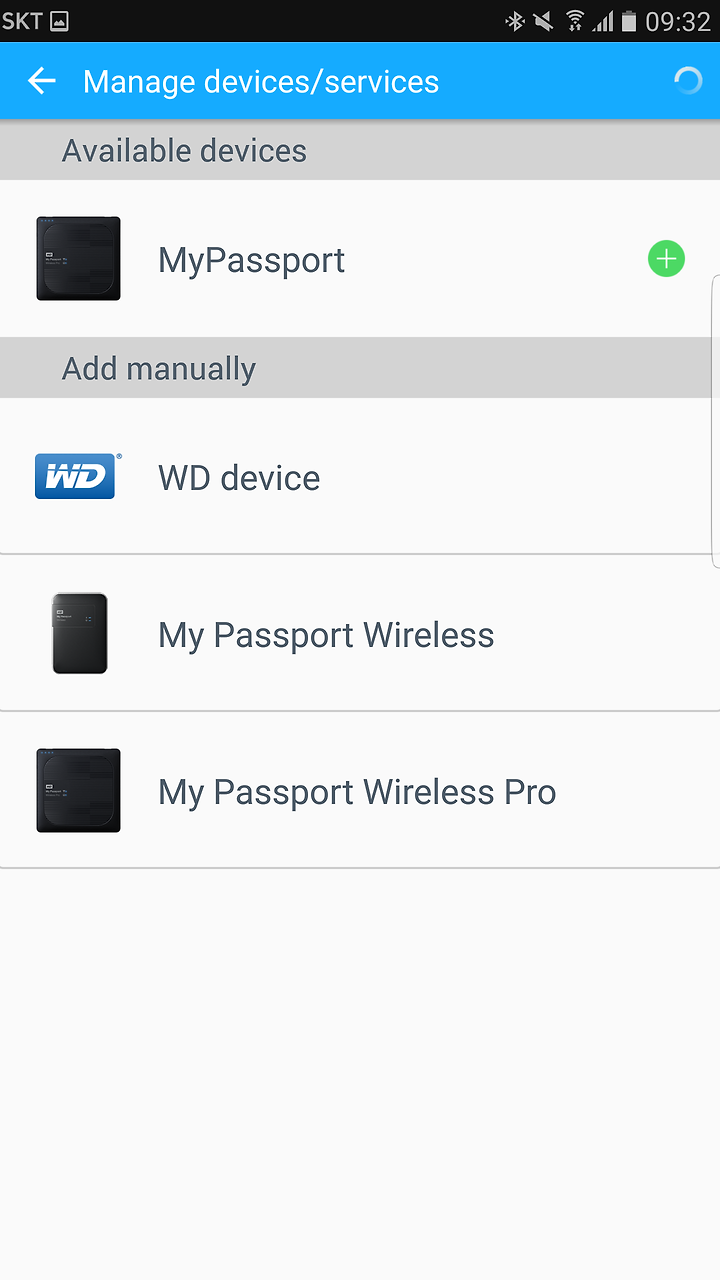Tap the muted sound status icon
The image size is (720, 1280).
tap(544, 21)
